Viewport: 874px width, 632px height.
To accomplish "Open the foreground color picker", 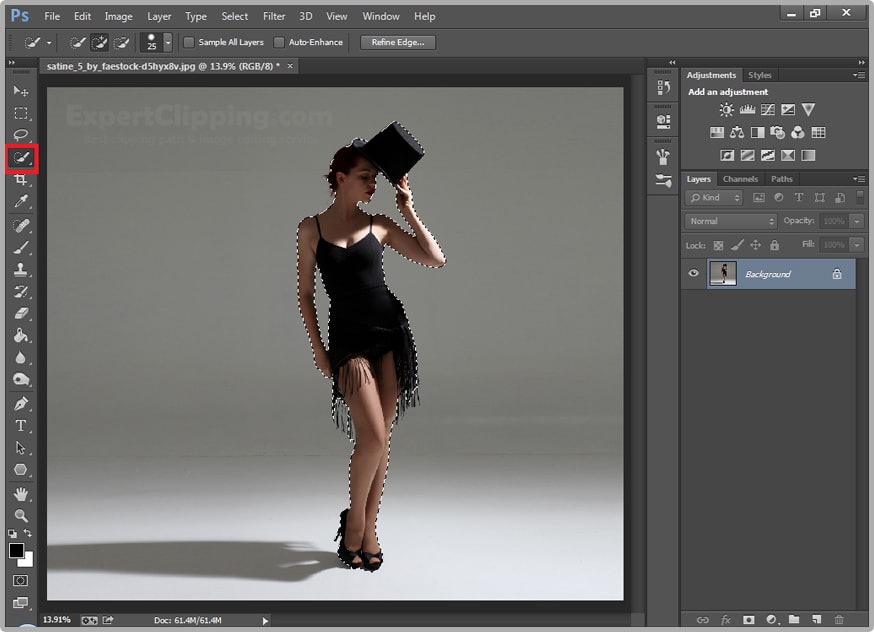I will [x=15, y=551].
